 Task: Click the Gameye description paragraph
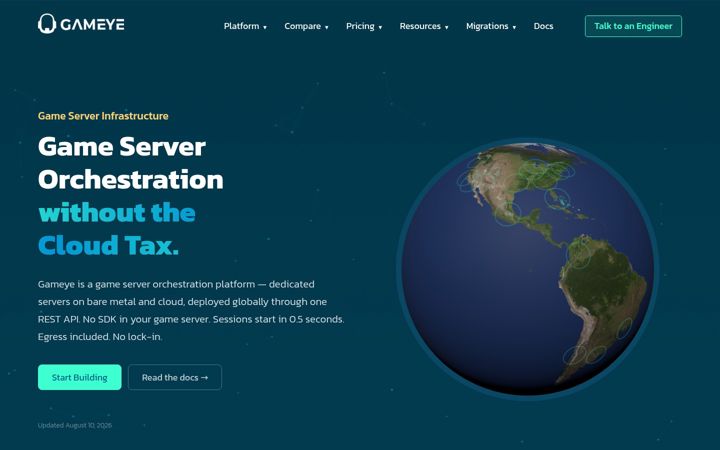(191, 310)
